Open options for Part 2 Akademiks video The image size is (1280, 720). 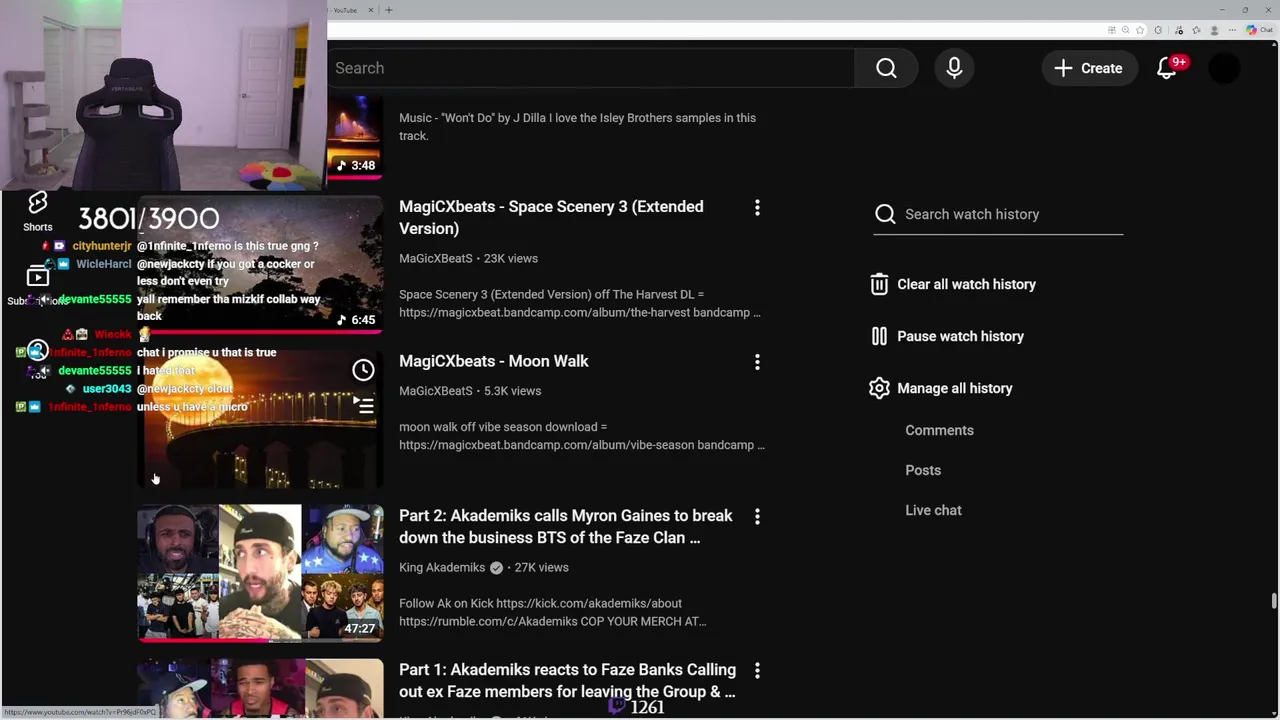(757, 516)
